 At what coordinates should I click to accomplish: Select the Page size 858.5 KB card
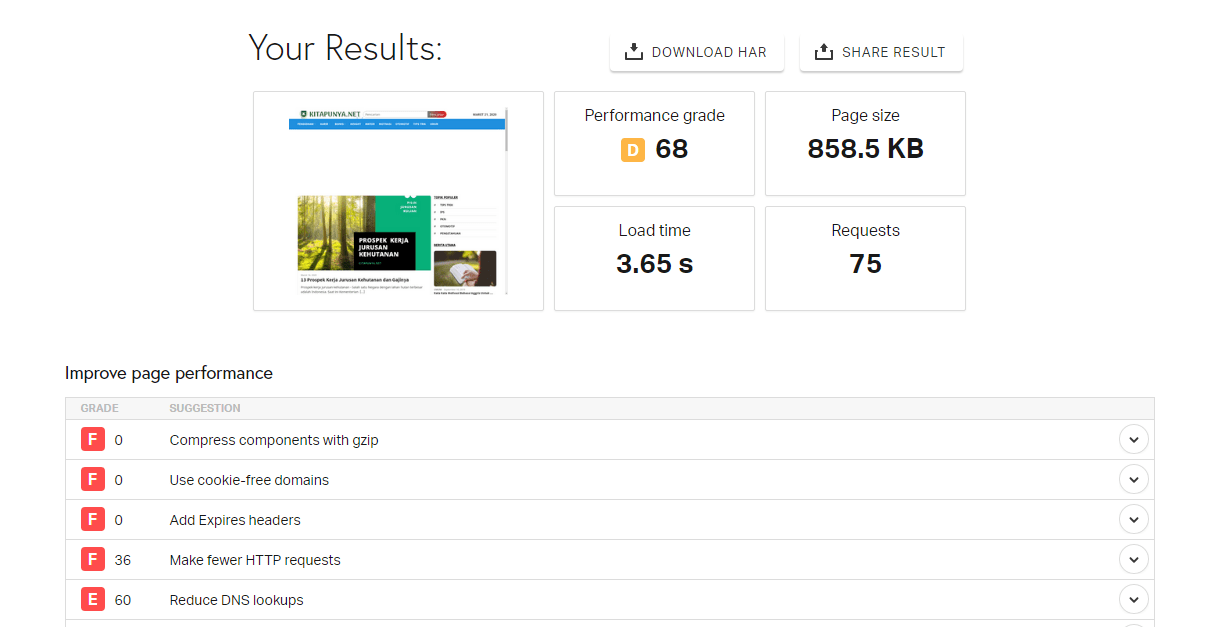(x=865, y=143)
